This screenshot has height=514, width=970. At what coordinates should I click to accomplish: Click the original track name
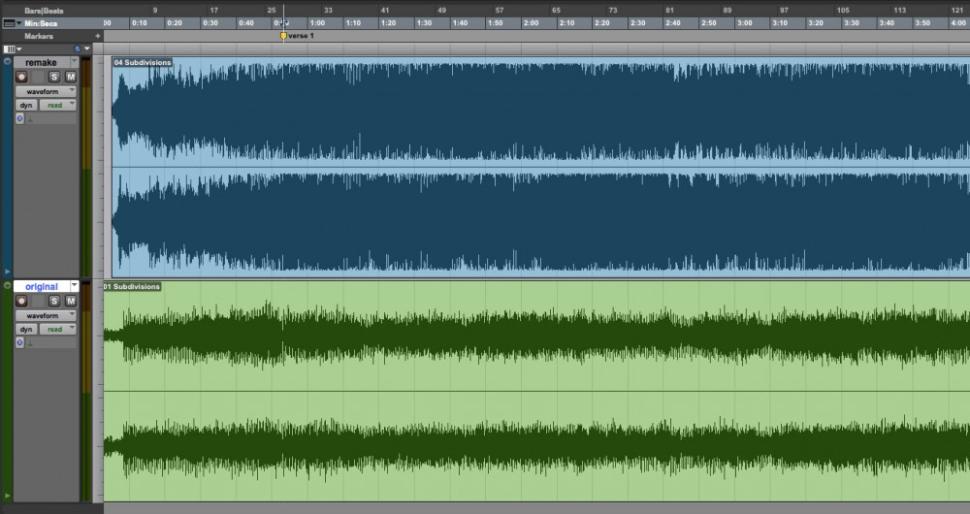41,286
